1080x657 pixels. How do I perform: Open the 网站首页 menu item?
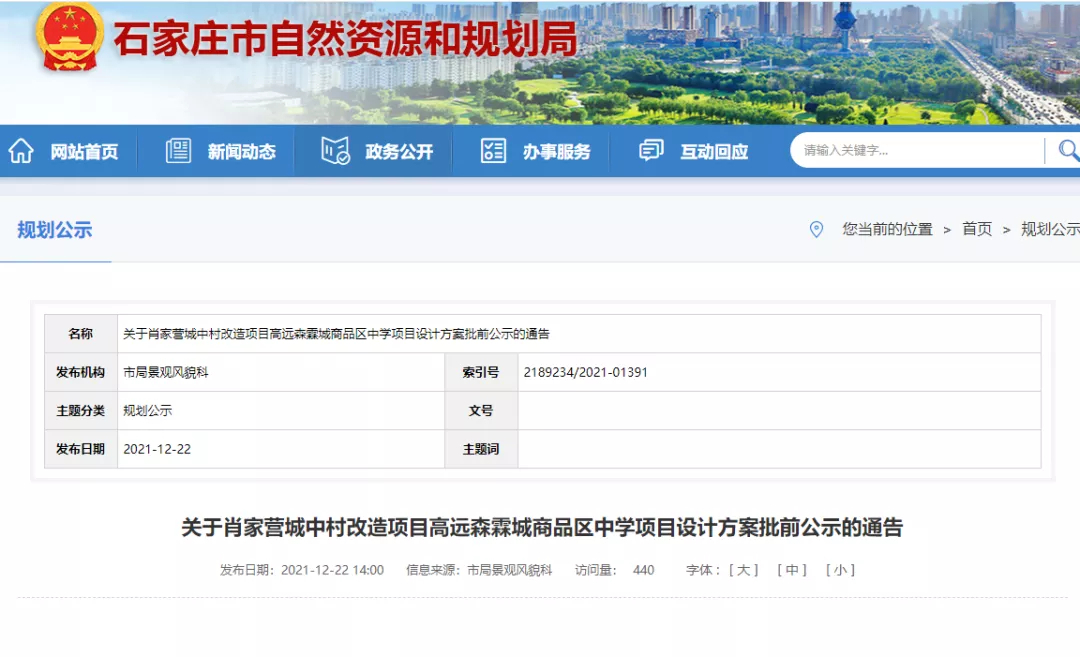(x=84, y=152)
